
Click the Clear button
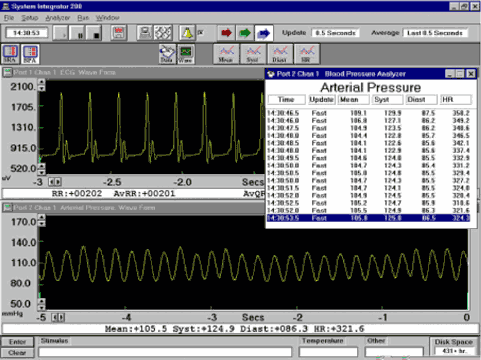click(x=17, y=353)
